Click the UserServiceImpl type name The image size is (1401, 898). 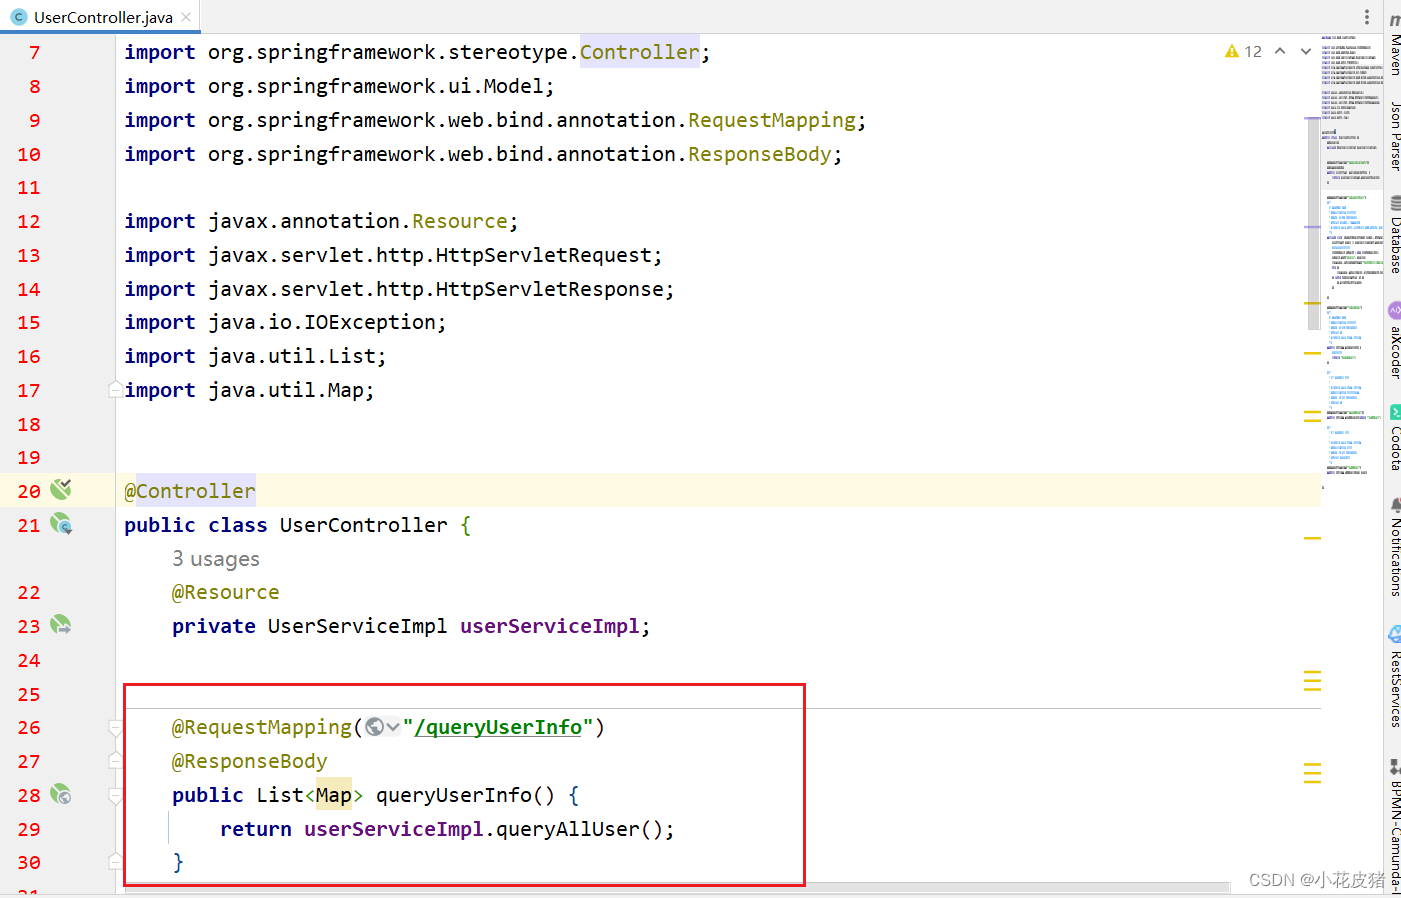pos(357,626)
